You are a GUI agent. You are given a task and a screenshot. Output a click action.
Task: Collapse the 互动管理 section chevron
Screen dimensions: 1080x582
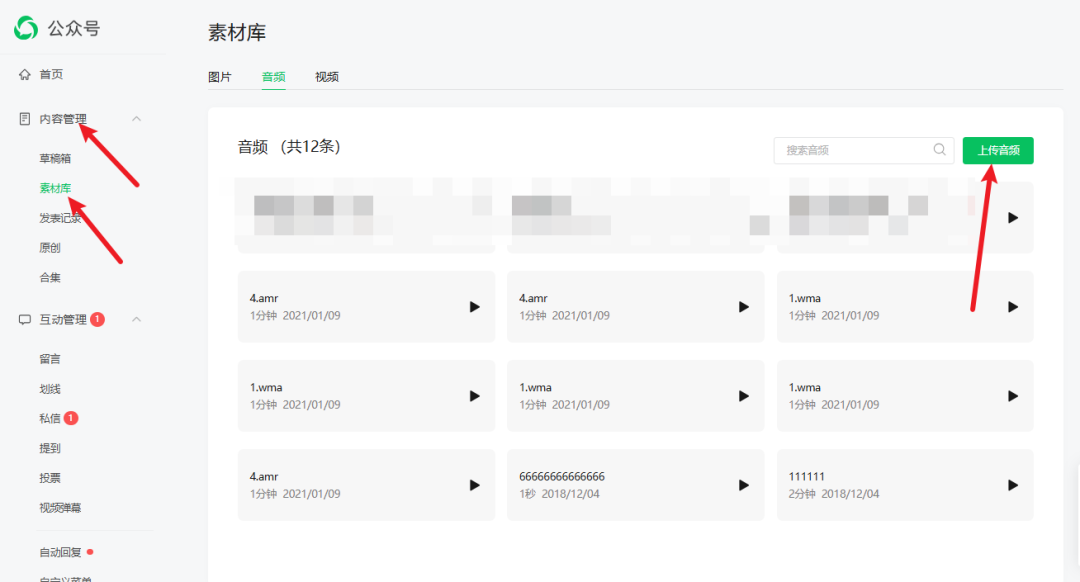pos(137,320)
